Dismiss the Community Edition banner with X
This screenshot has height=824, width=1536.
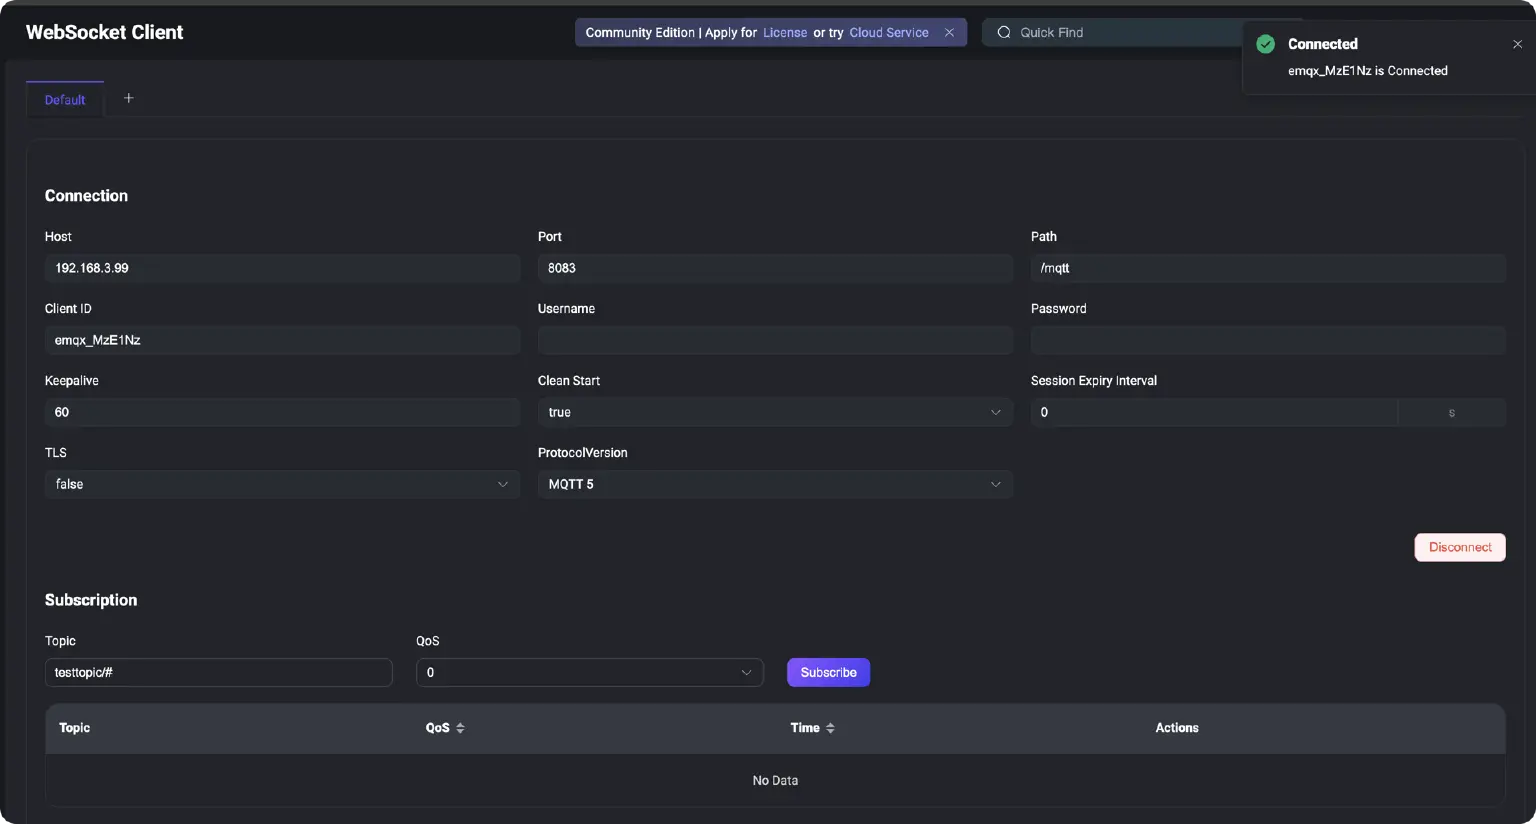(x=949, y=33)
